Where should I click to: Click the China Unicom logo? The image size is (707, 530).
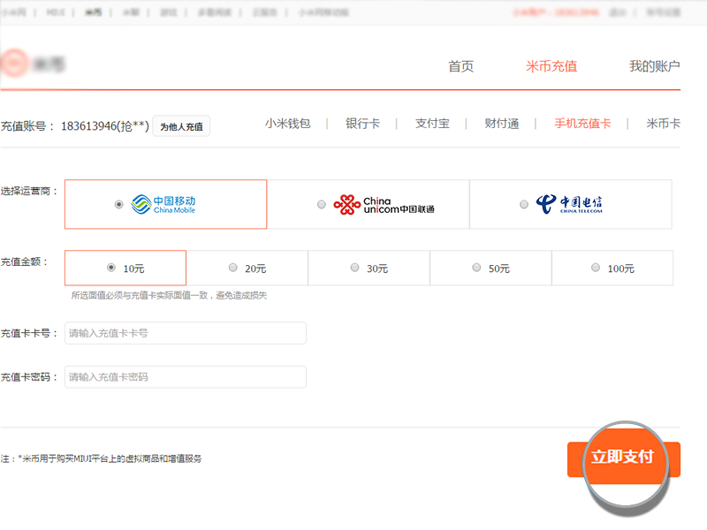coord(384,205)
